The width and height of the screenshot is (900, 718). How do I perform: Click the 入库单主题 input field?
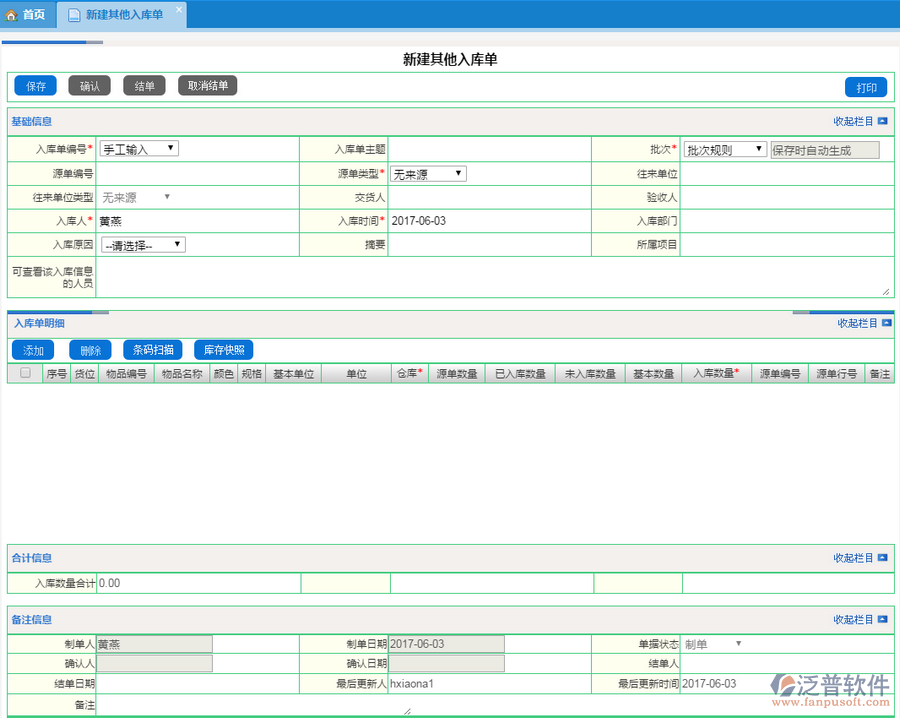489,149
